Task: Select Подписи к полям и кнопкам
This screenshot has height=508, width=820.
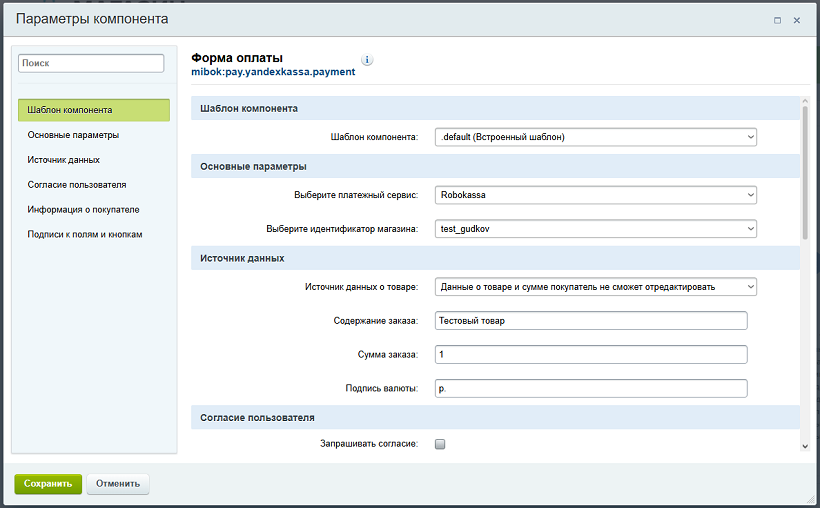Action: pos(85,235)
